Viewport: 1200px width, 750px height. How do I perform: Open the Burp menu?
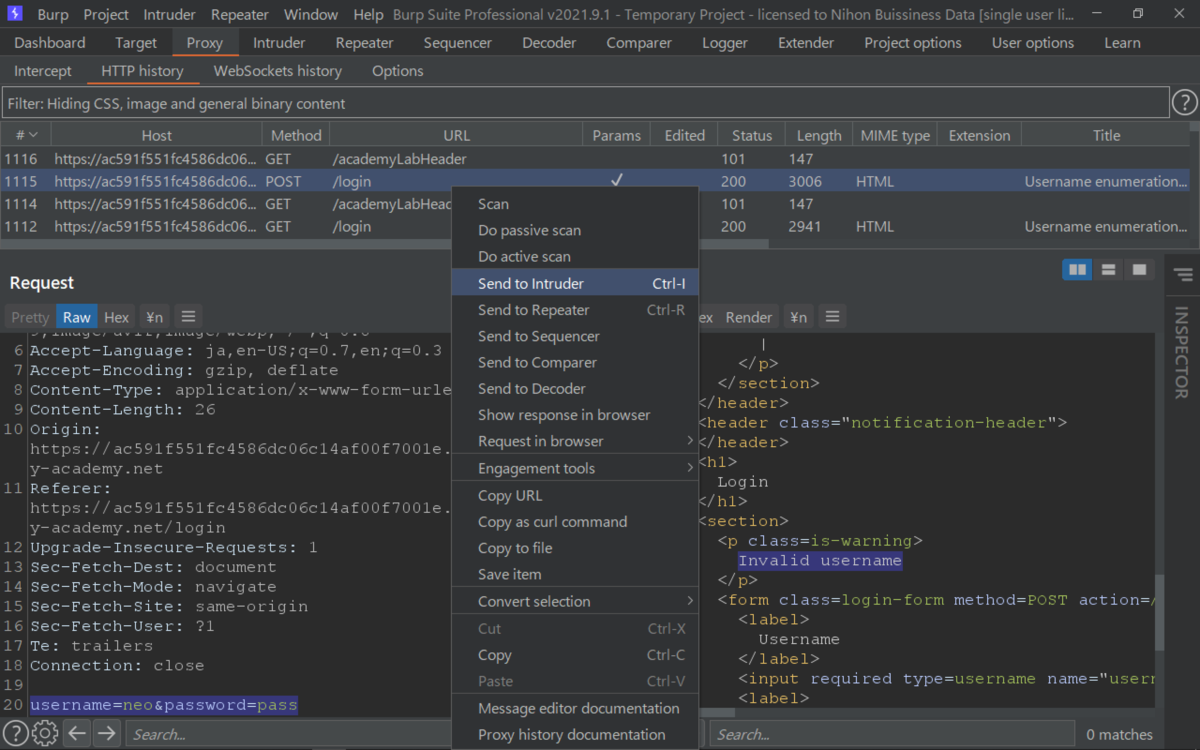pos(53,15)
